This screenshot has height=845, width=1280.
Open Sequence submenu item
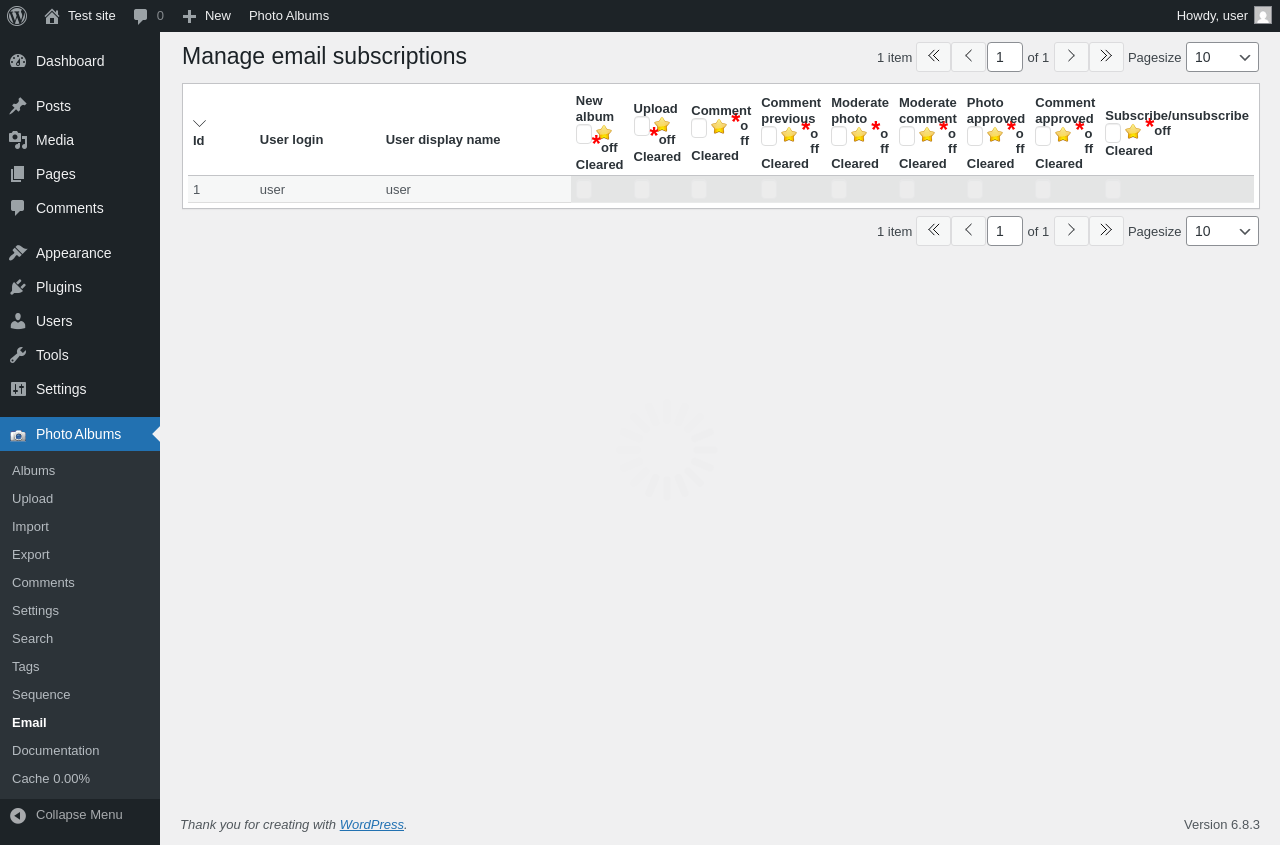41,695
